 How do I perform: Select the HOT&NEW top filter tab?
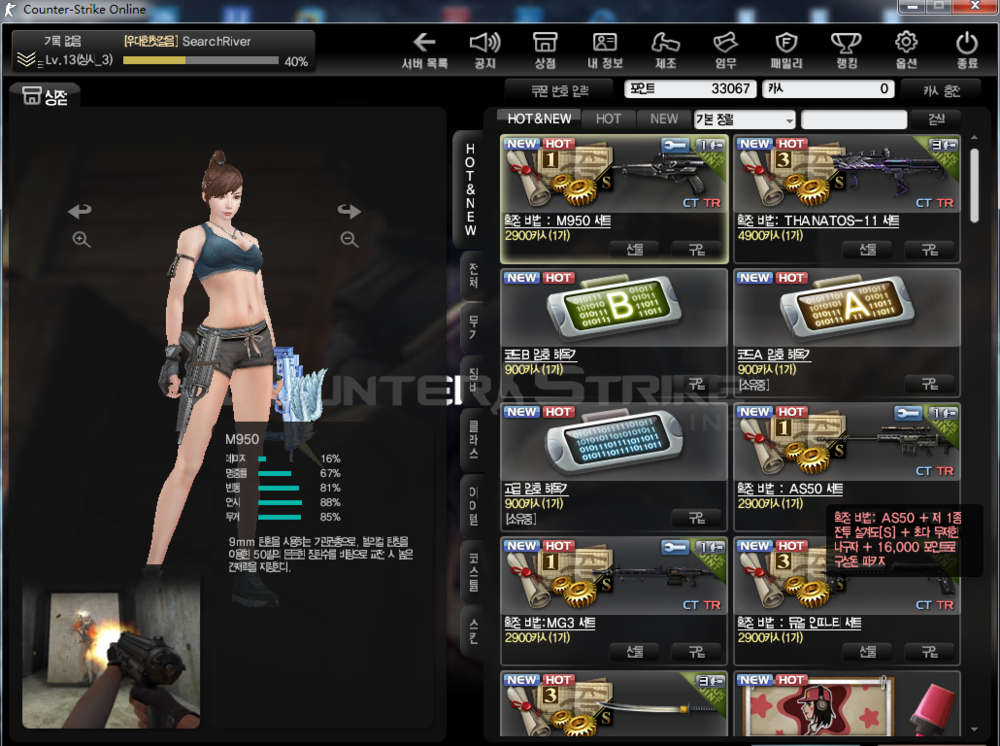539,119
